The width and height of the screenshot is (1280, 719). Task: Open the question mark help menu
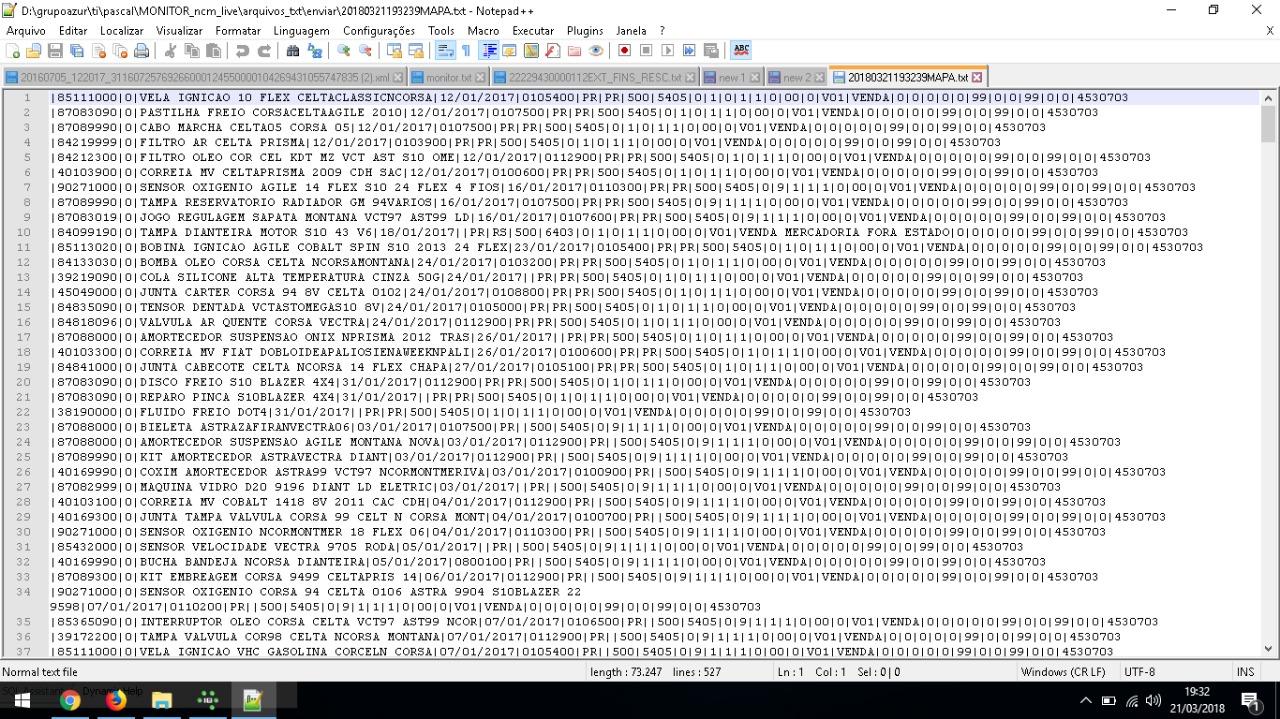click(662, 31)
